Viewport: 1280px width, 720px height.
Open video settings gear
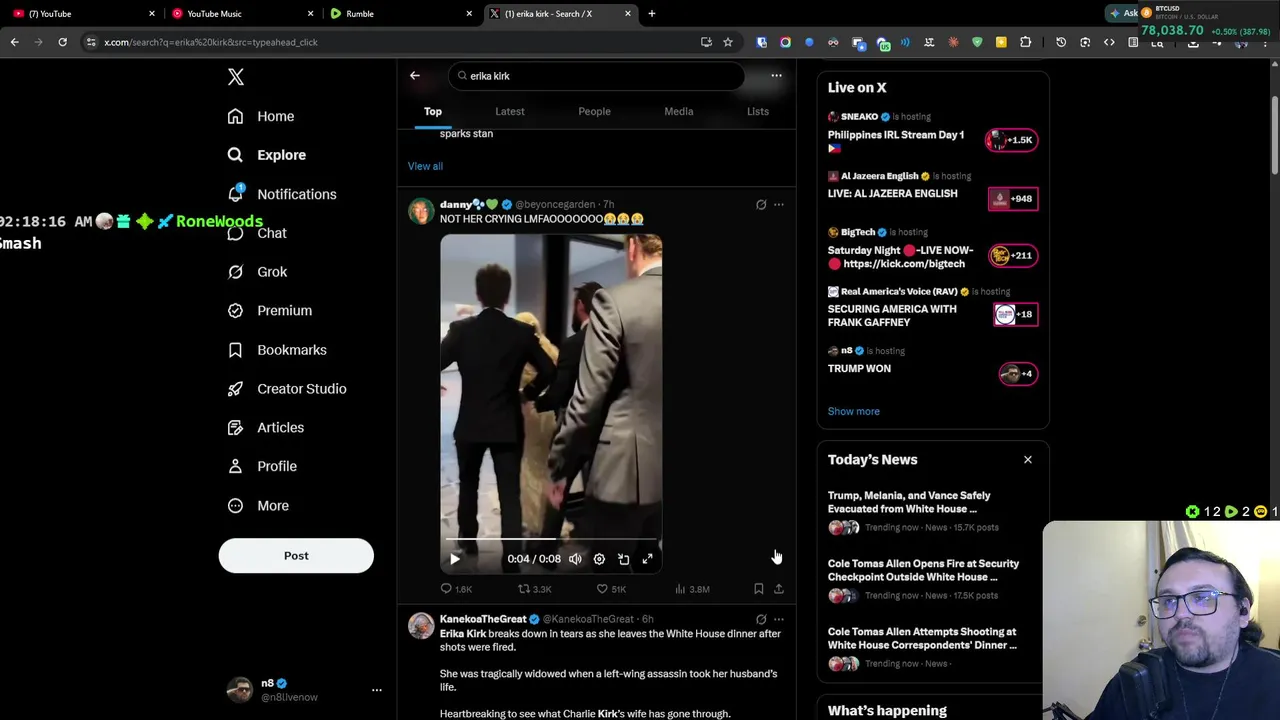tap(599, 559)
